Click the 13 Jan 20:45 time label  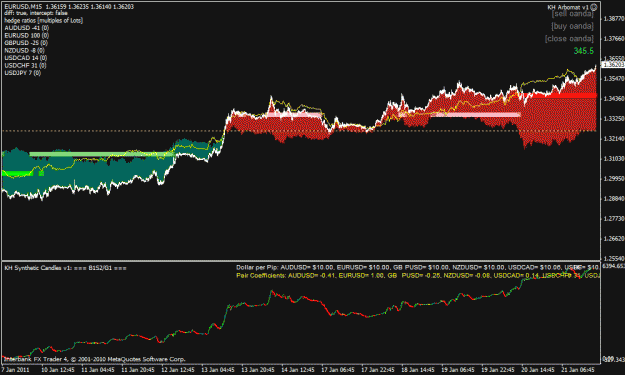257,369
